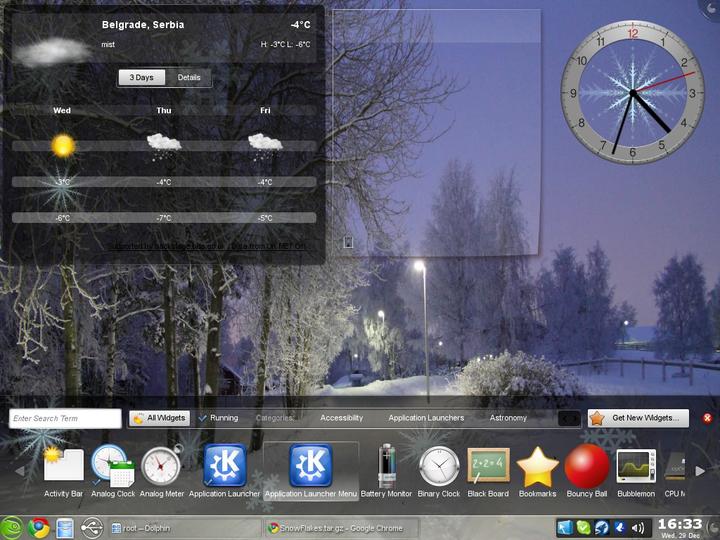Add the Bouncy Ball widget
Screen dimensions: 720x540
pos(586,472)
